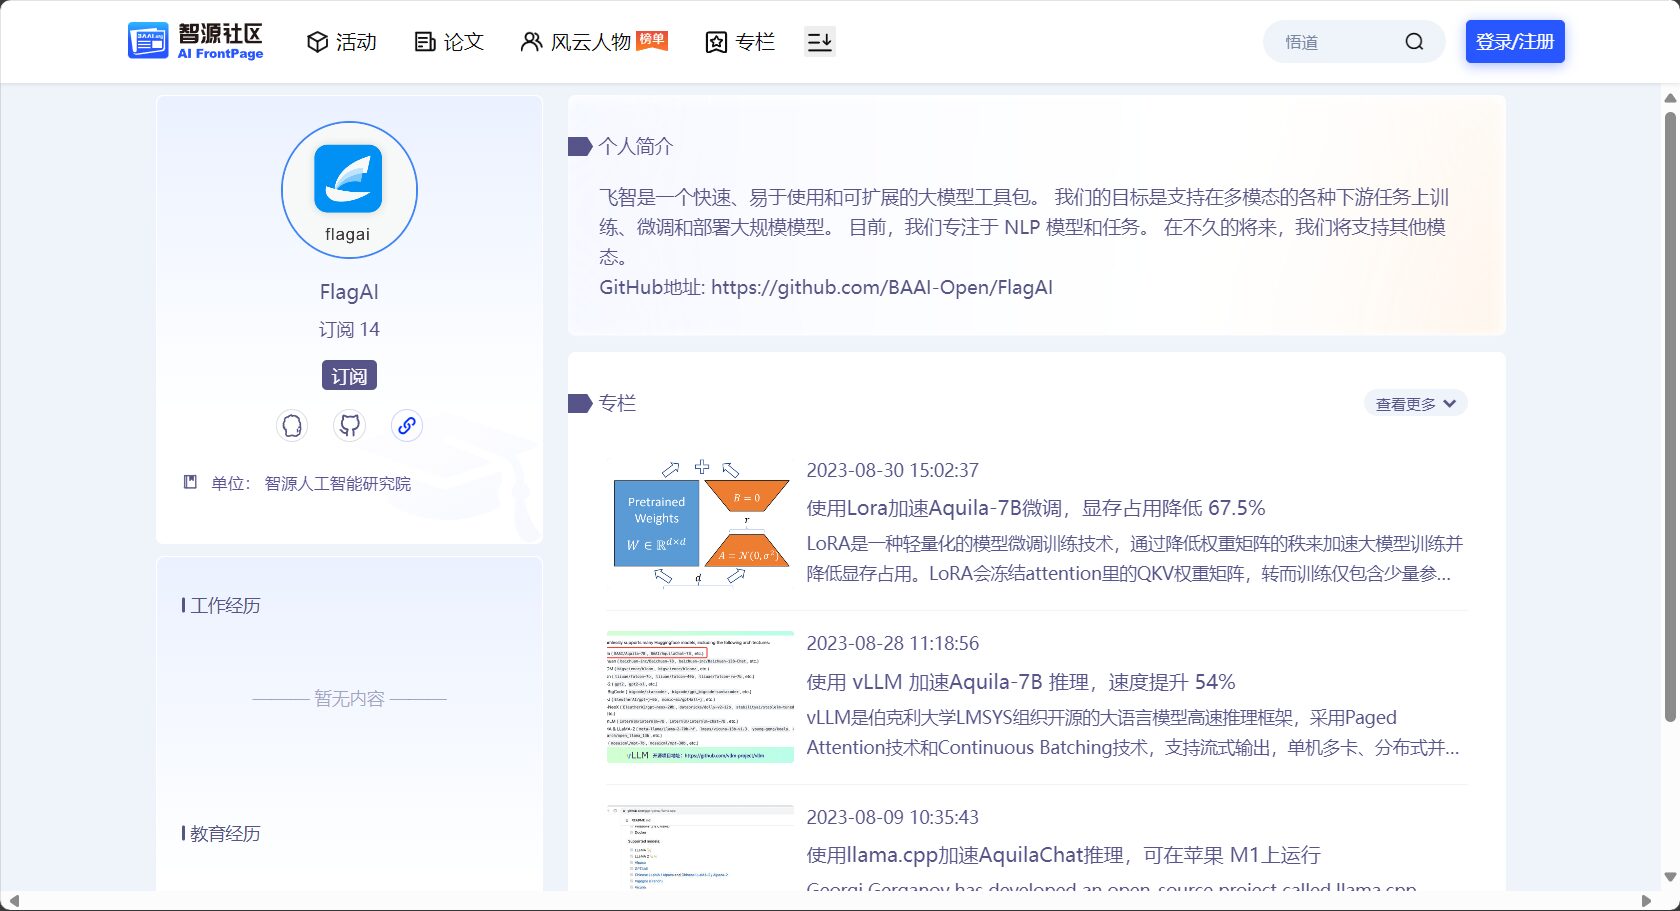Screen dimensions: 1680x911
Task: Click 智源人工智能研究院 text
Action: [x=338, y=484]
